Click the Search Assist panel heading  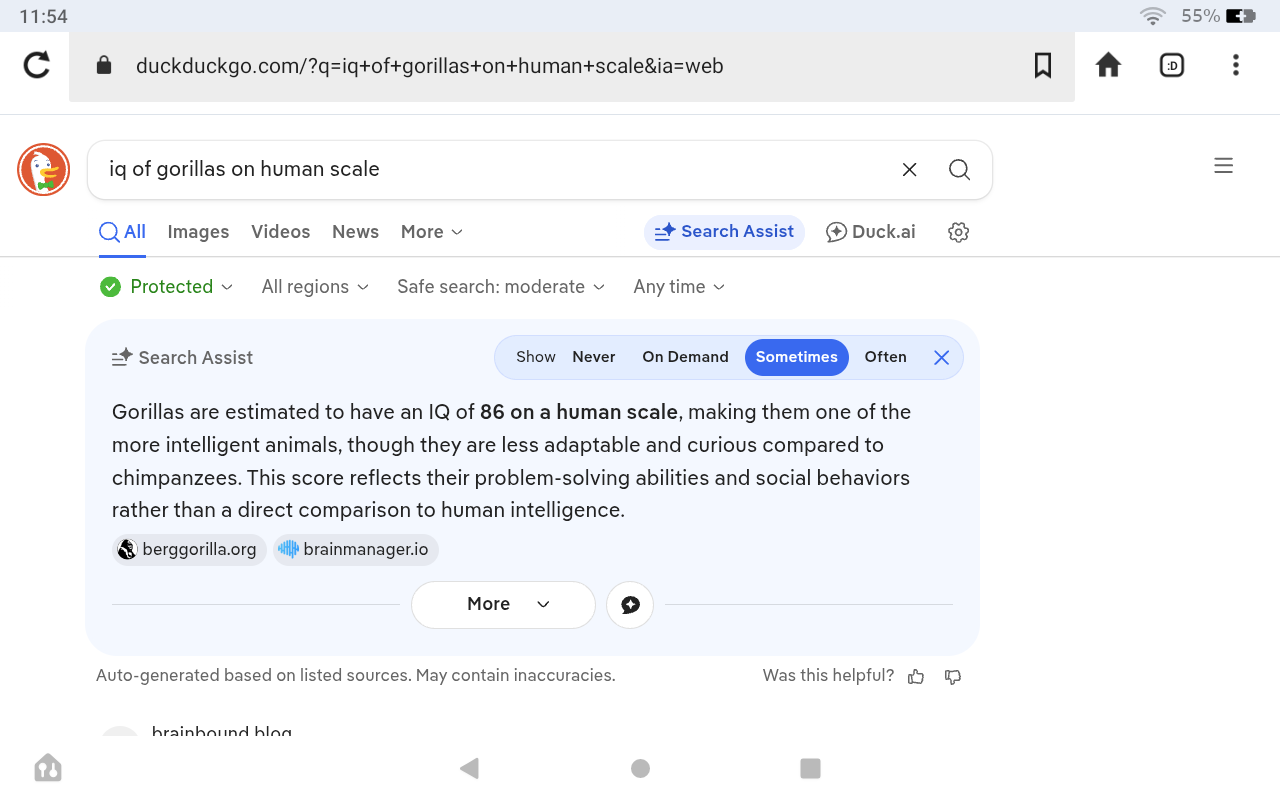pos(183,357)
